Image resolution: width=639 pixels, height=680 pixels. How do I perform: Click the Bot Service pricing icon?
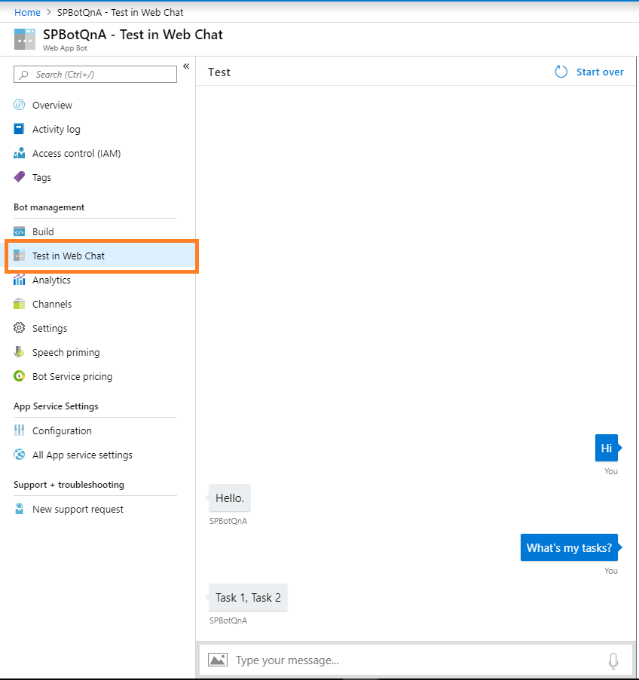pyautogui.click(x=19, y=376)
